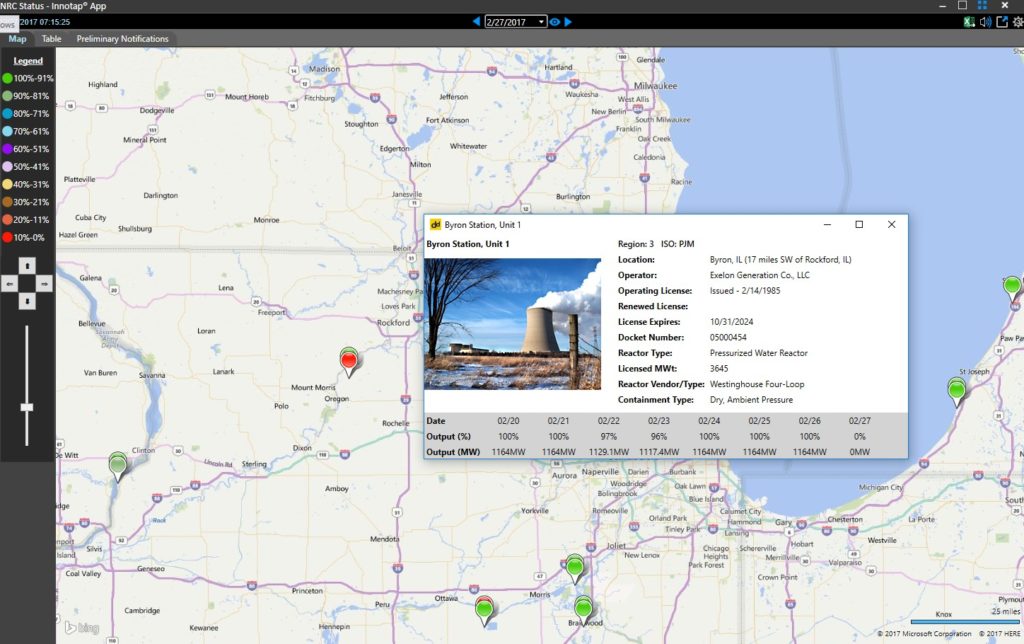Pan the map left
1024x644 pixels.
10,283
